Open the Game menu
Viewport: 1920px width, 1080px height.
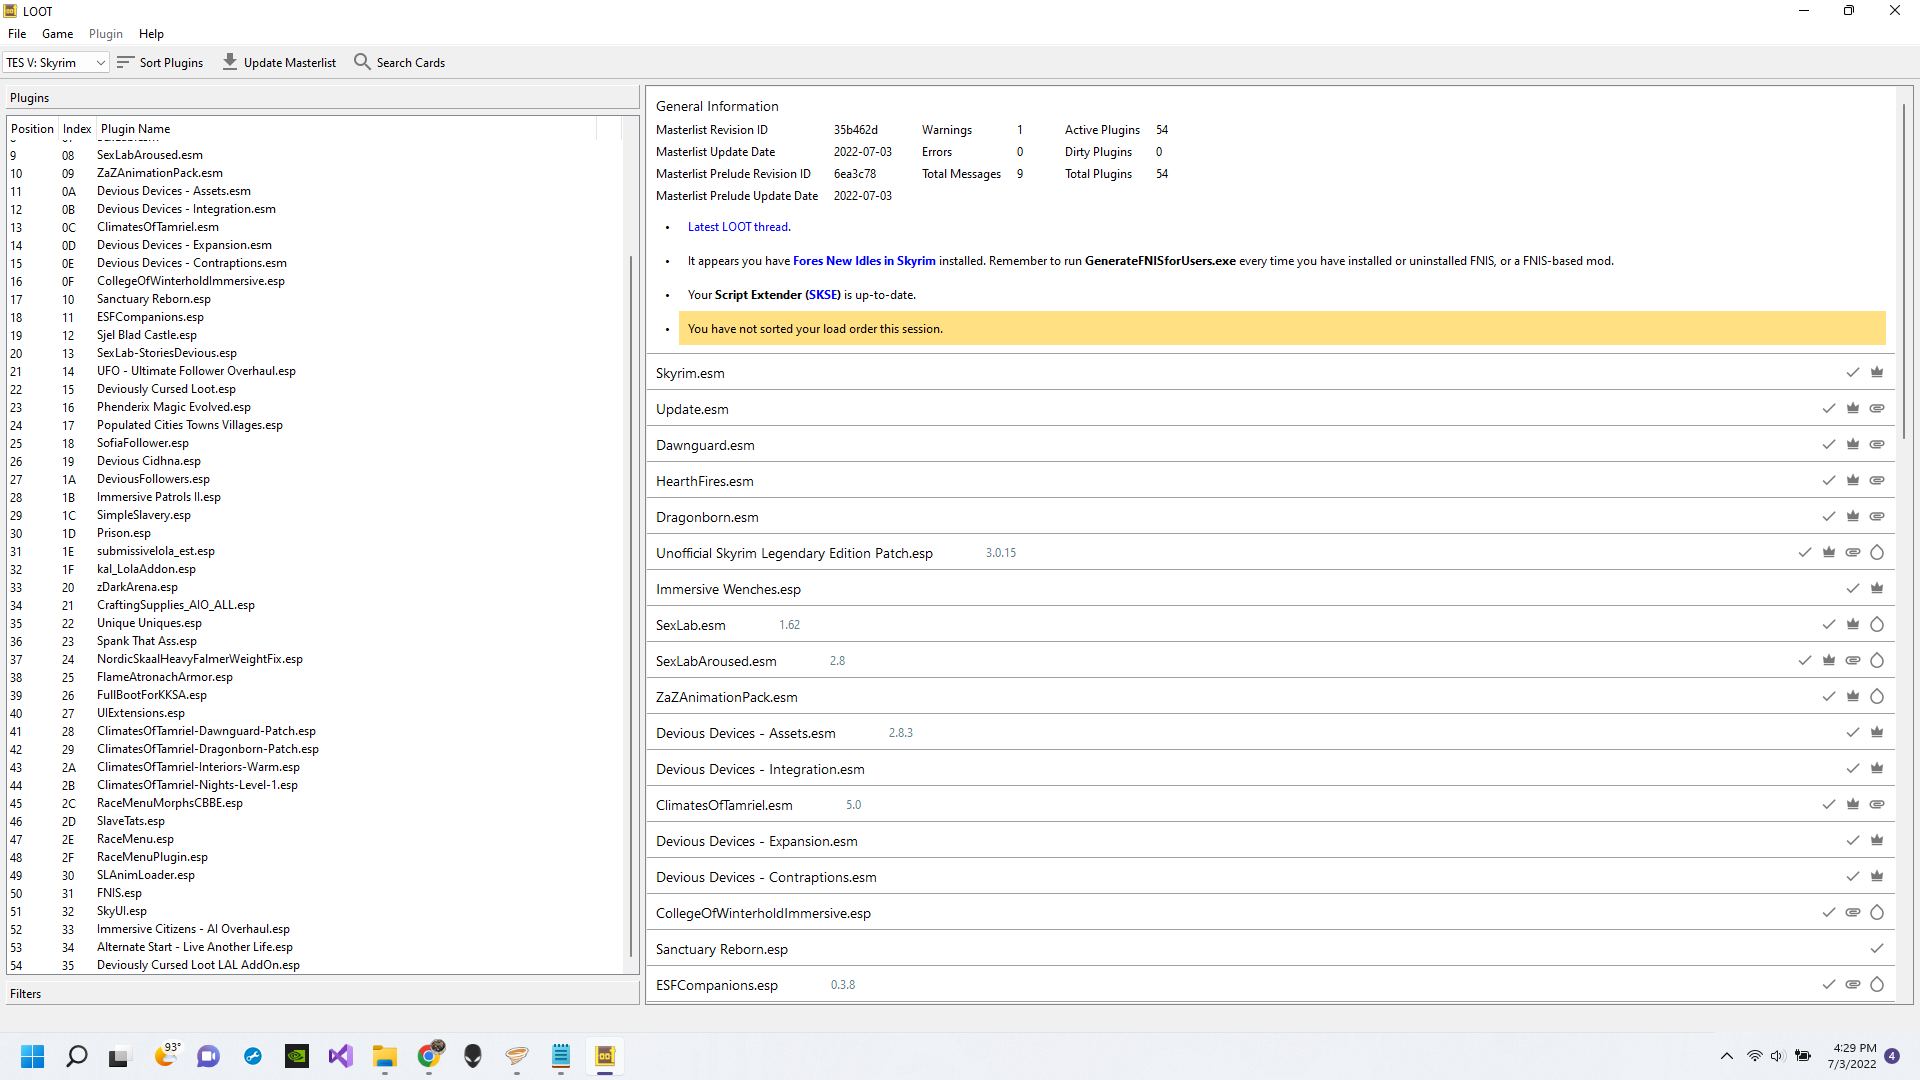pyautogui.click(x=57, y=34)
